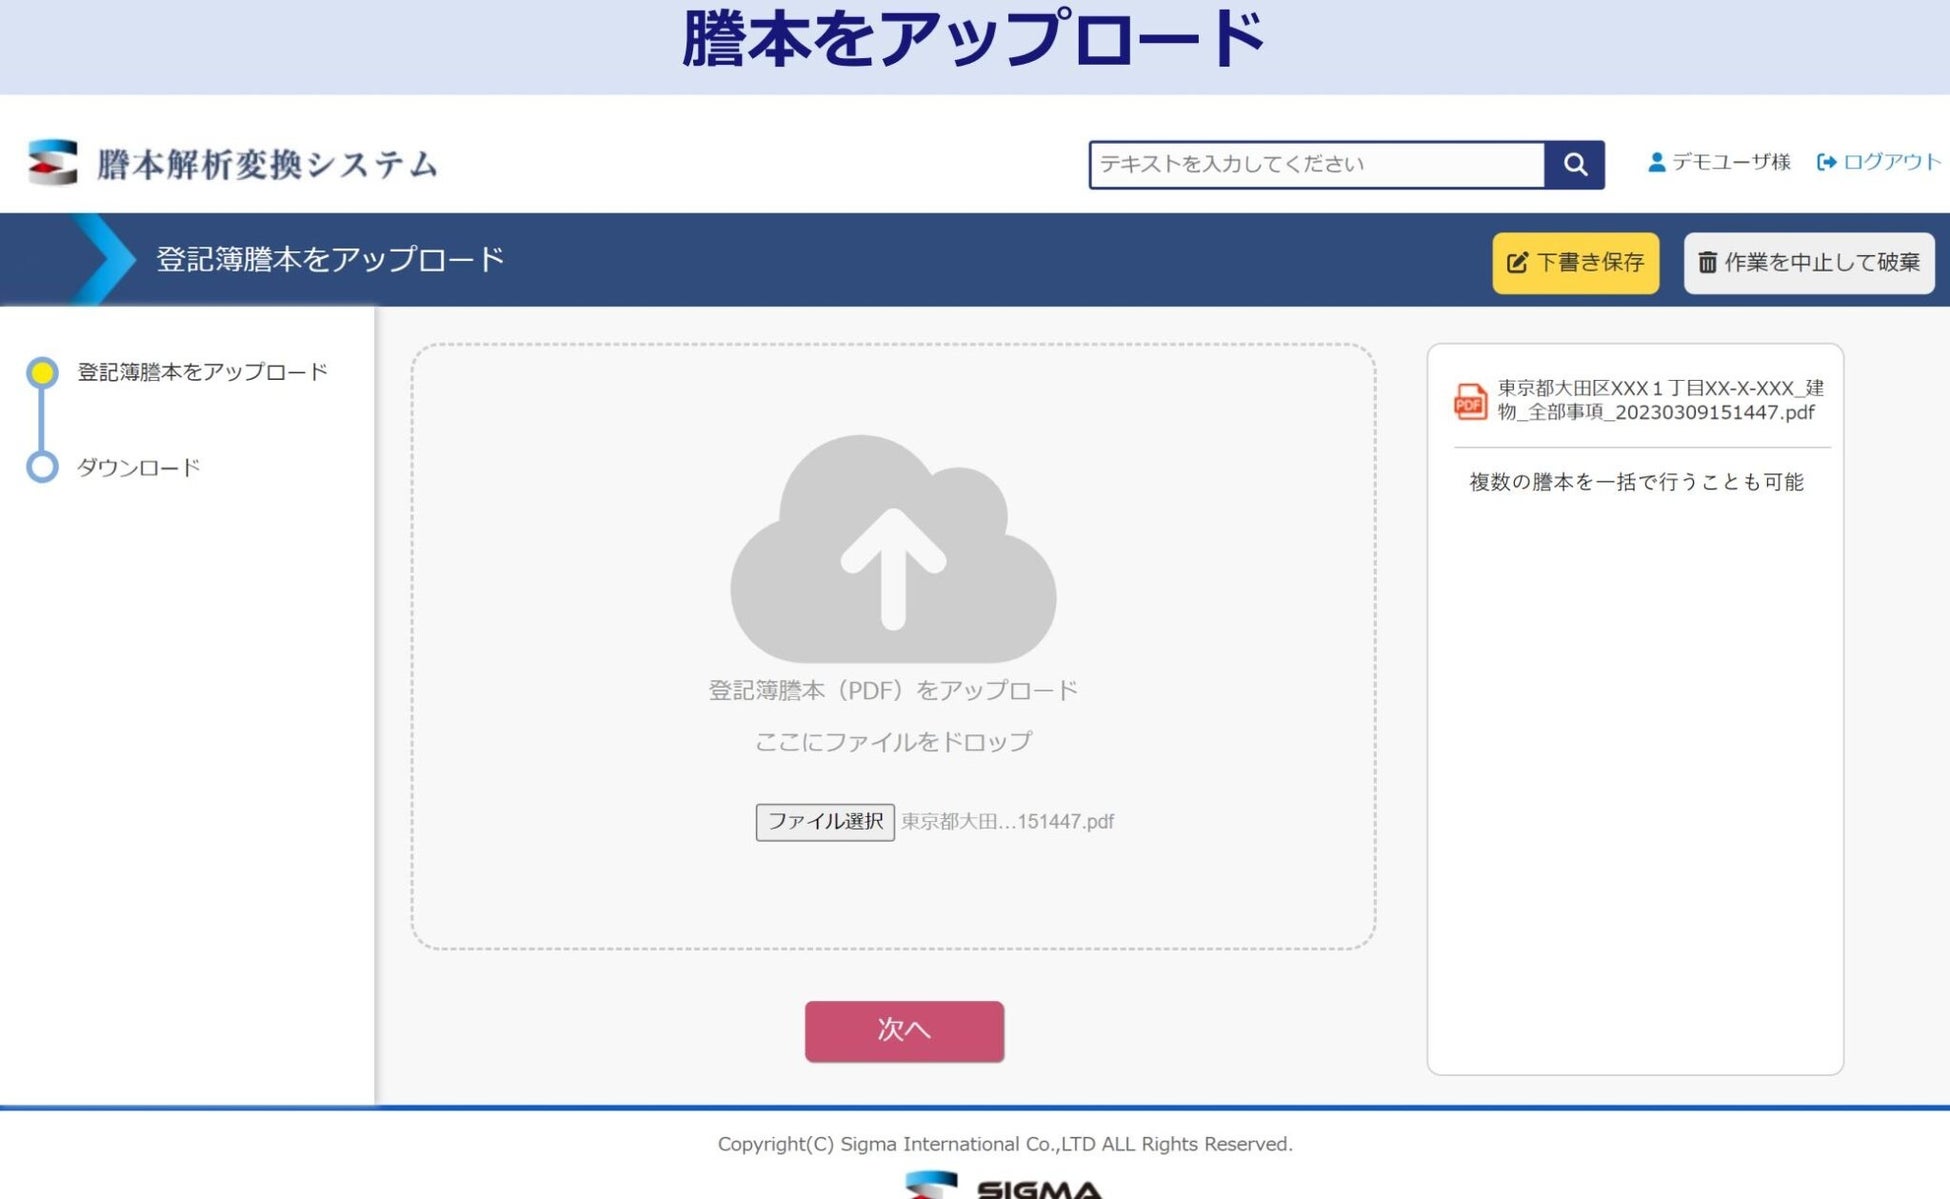The height and width of the screenshot is (1199, 1950).
Task: Click the magnifying glass search icon
Action: pyautogui.click(x=1574, y=165)
